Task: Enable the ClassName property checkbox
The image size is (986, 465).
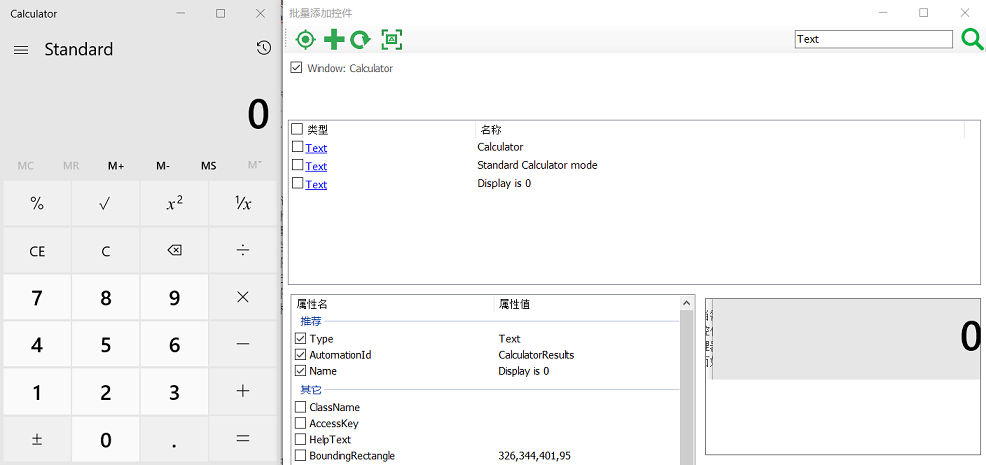Action: [x=301, y=407]
